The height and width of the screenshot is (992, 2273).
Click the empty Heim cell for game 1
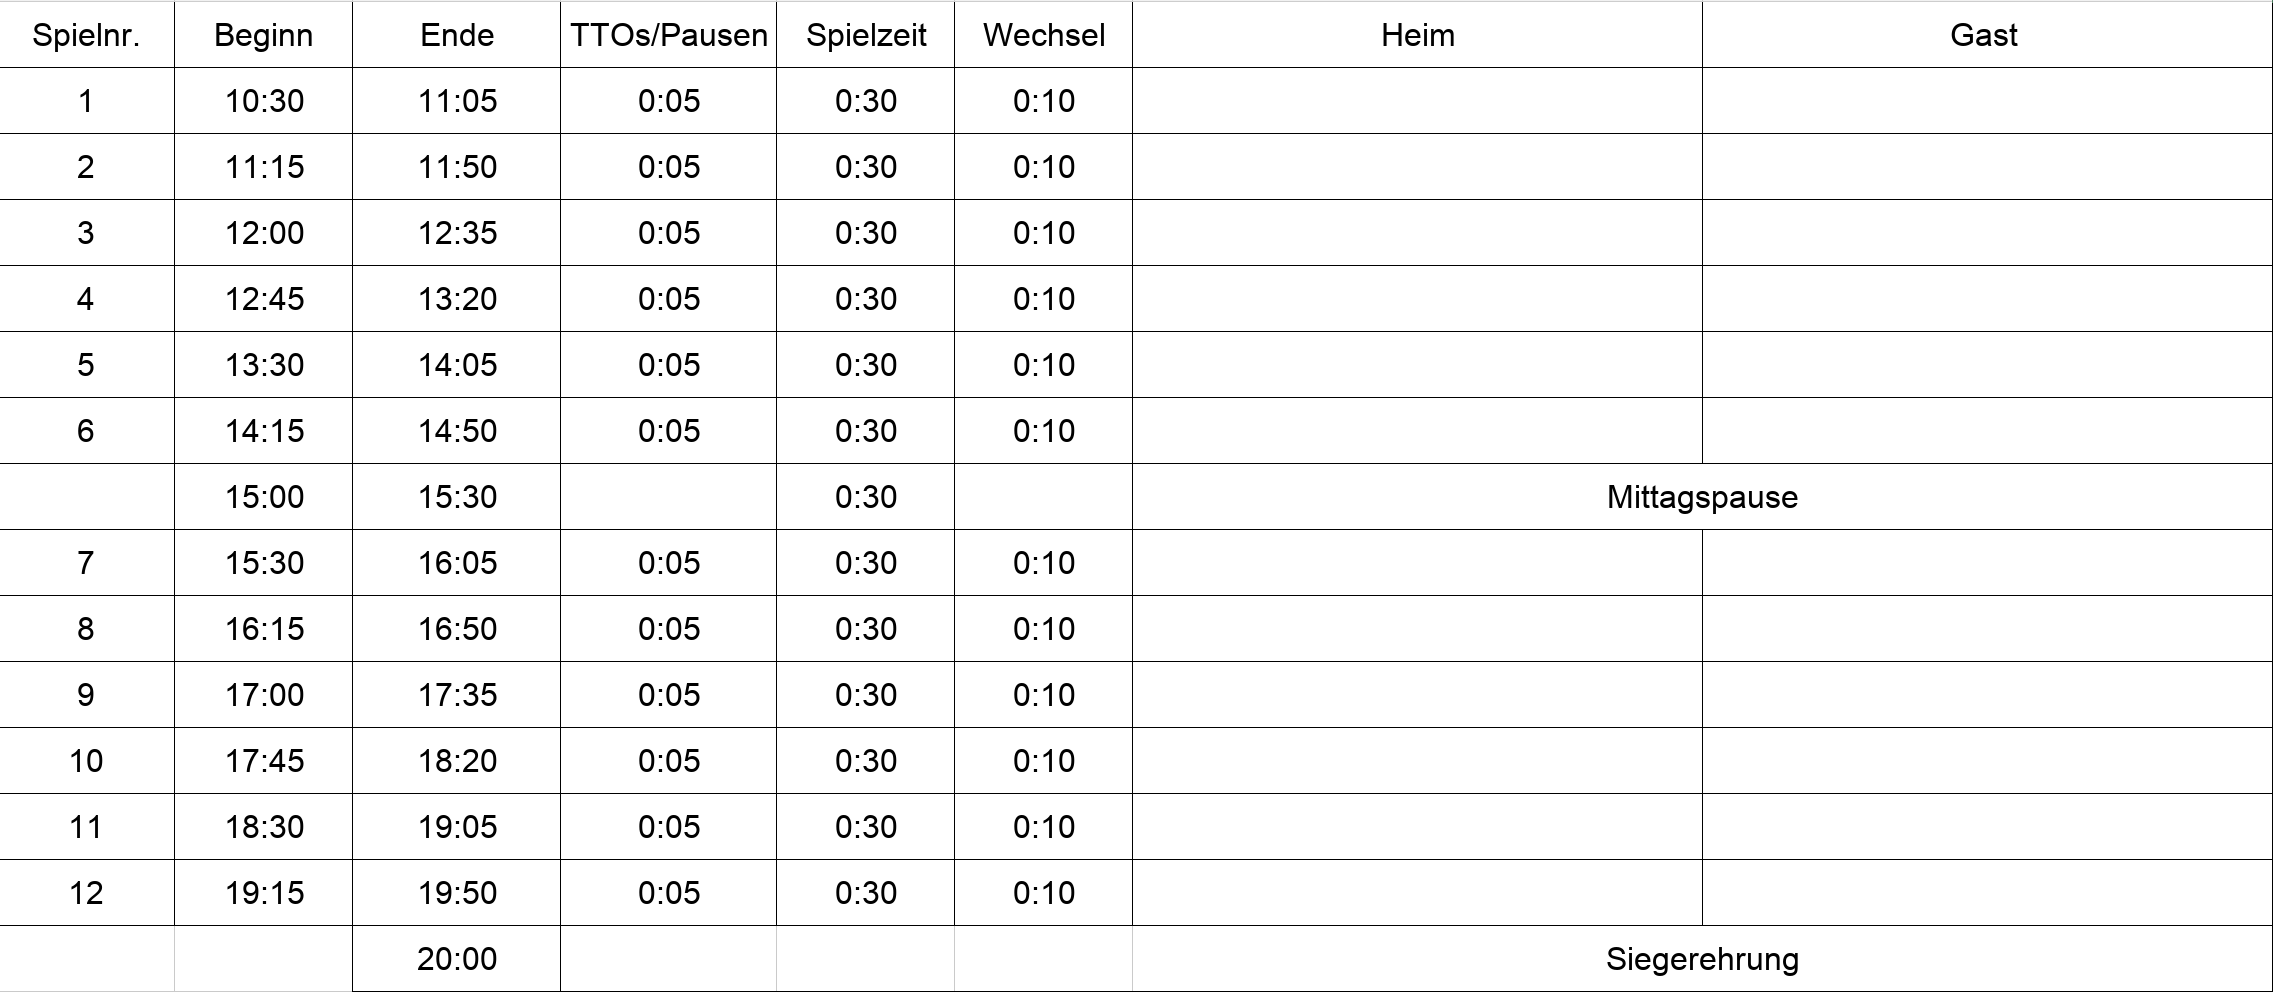tap(1417, 101)
